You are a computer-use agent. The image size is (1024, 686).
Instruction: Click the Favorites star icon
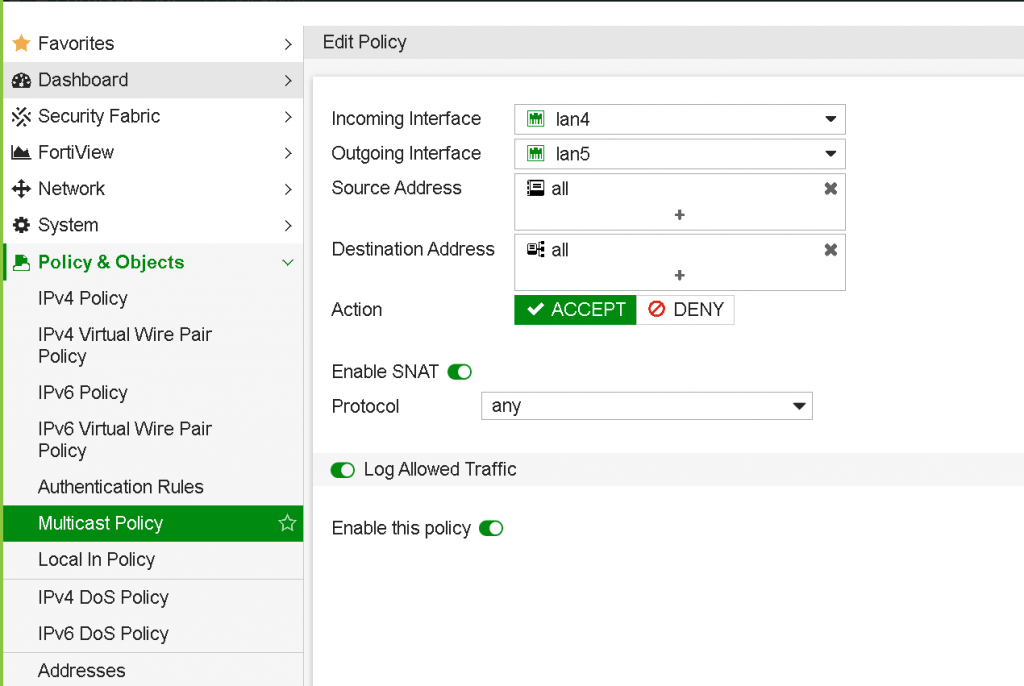22,43
